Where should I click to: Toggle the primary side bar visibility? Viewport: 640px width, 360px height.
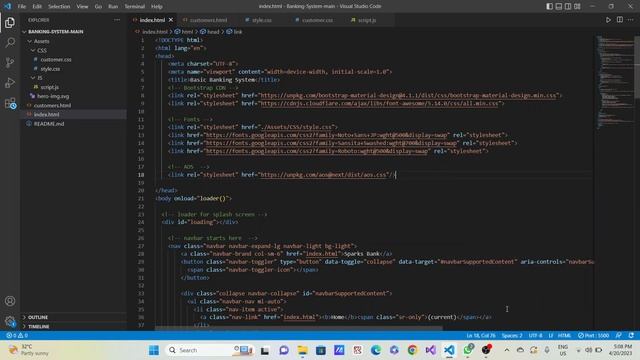(x=549, y=6)
